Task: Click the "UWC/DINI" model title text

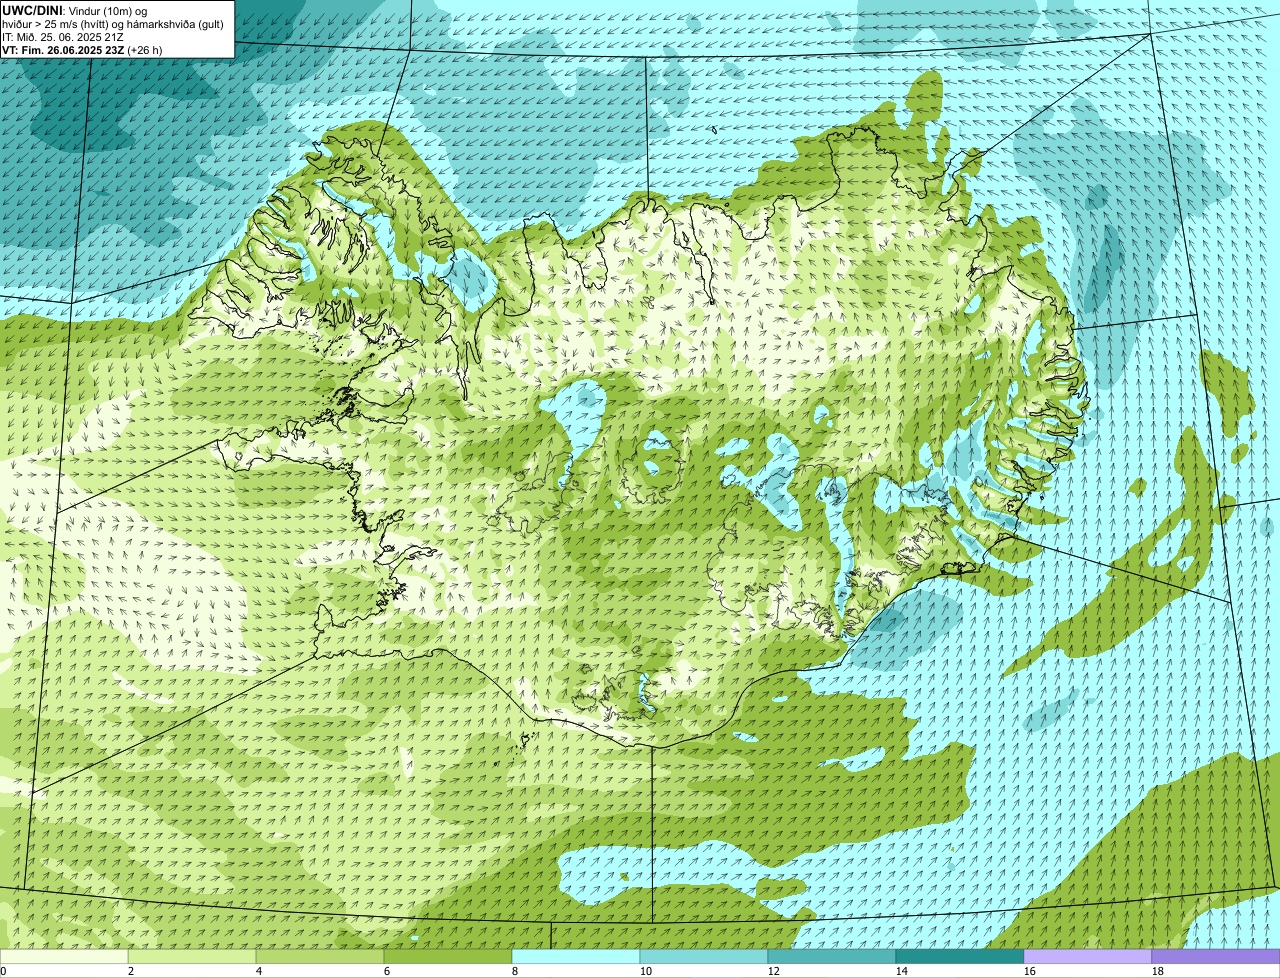Action: pyautogui.click(x=32, y=10)
